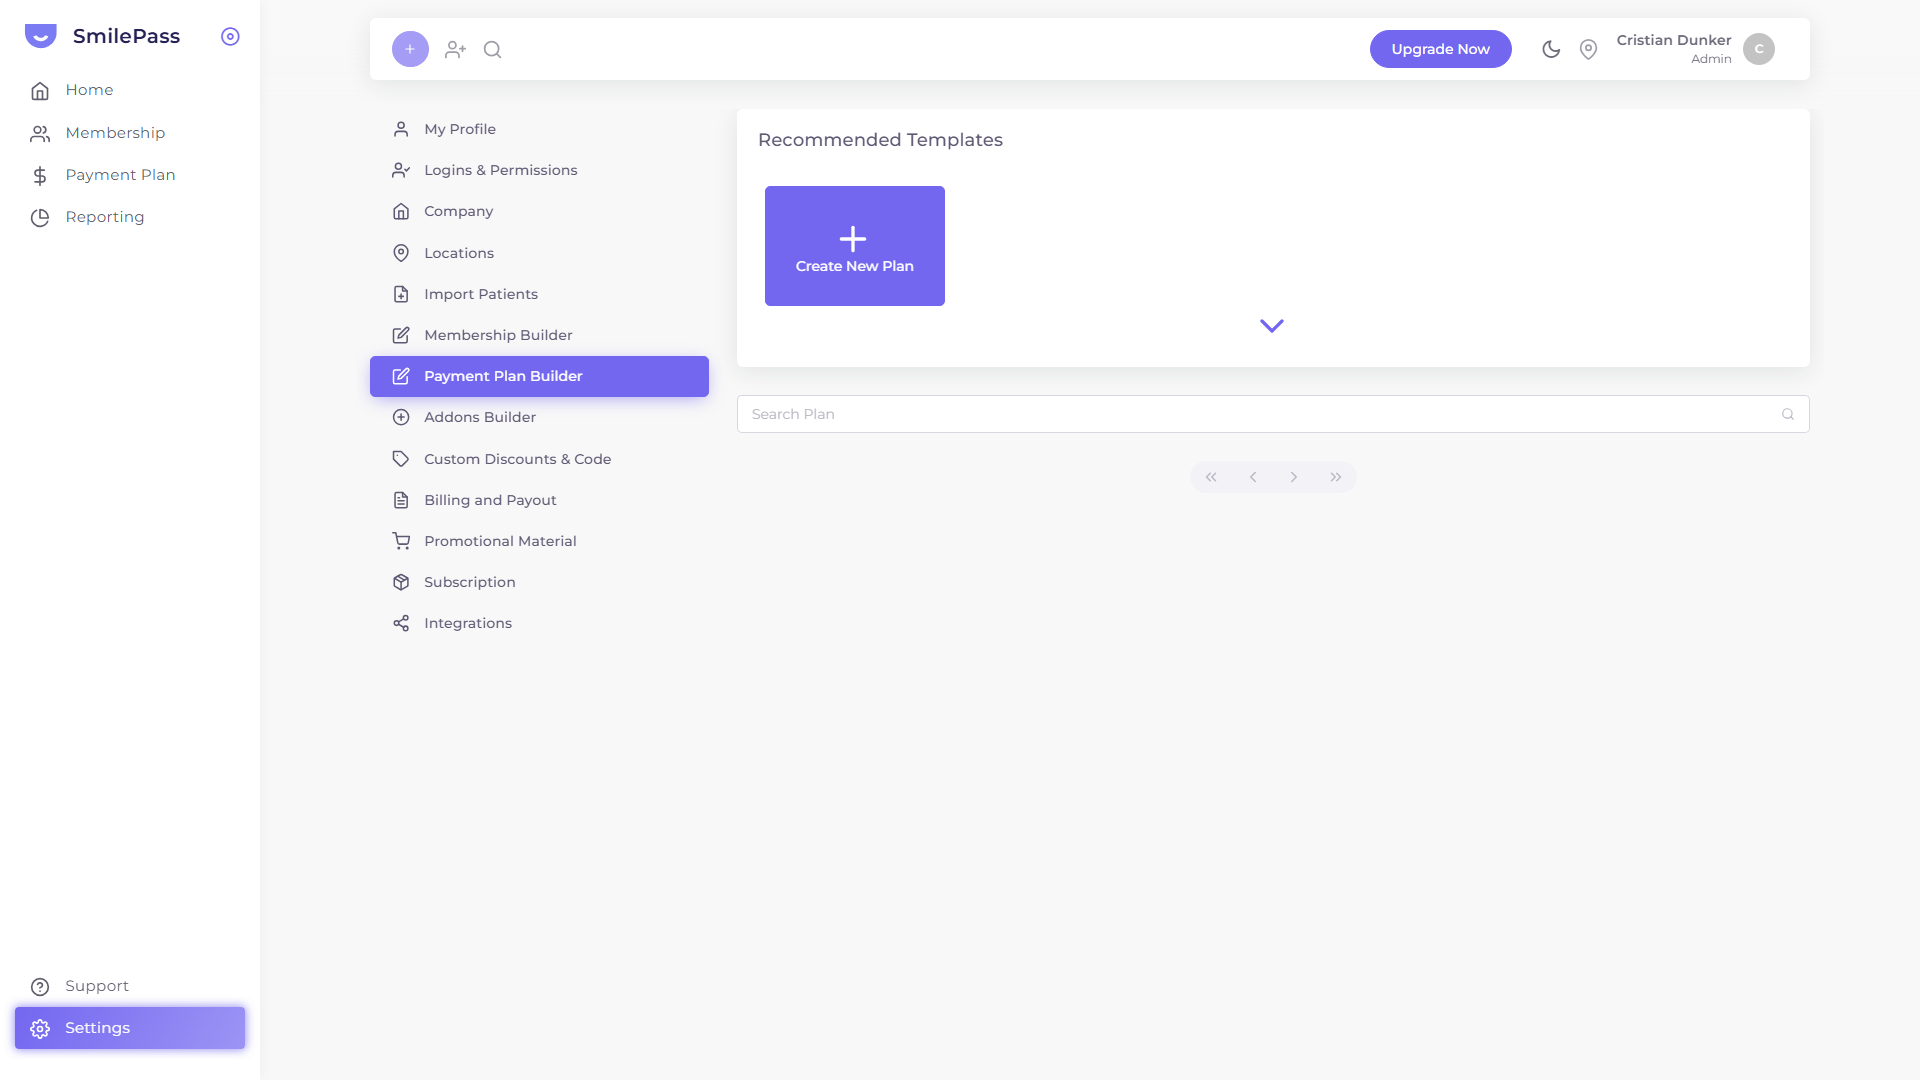This screenshot has width=1920, height=1080.
Task: Open Addons Builder
Action: coord(540,417)
